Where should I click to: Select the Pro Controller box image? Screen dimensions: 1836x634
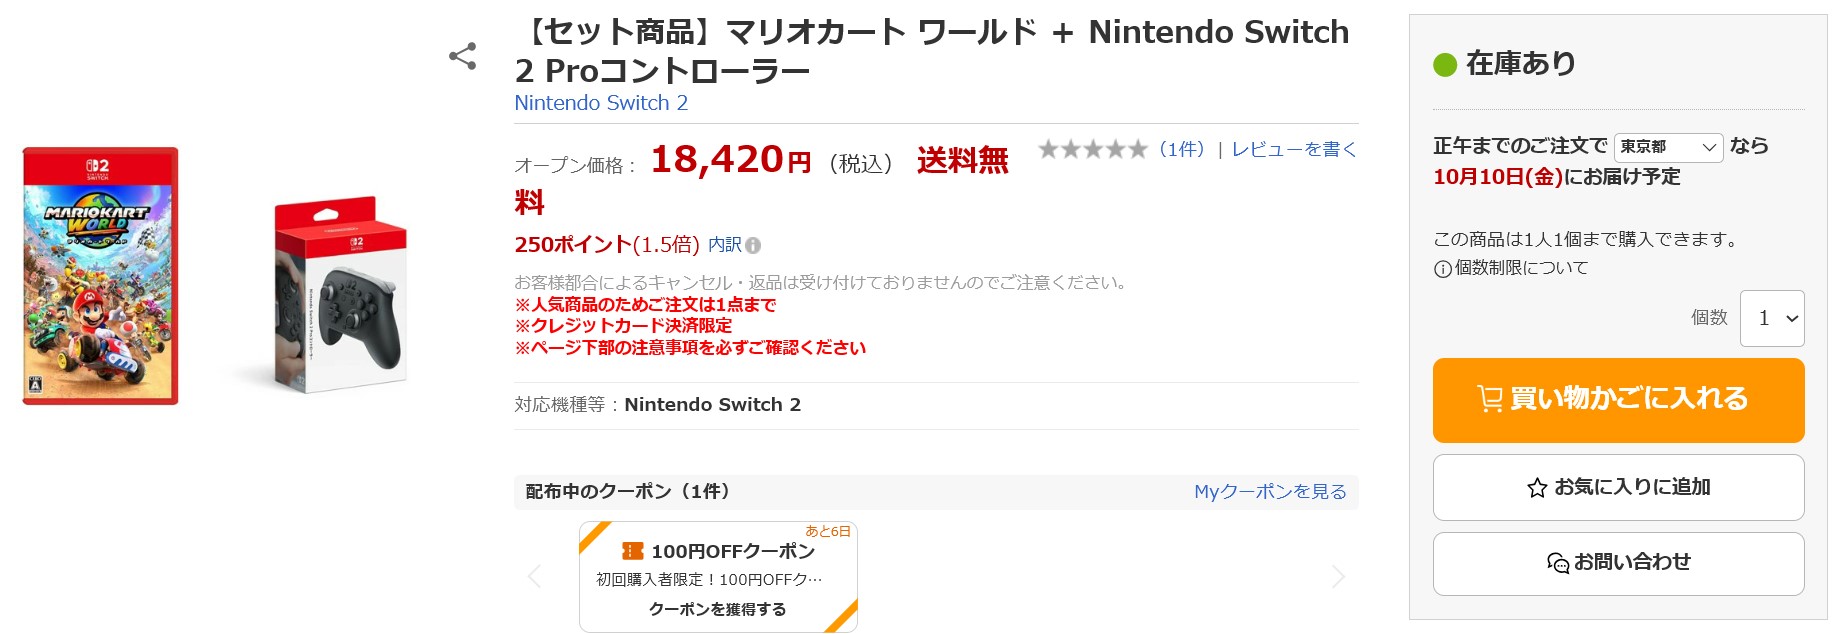click(x=341, y=295)
